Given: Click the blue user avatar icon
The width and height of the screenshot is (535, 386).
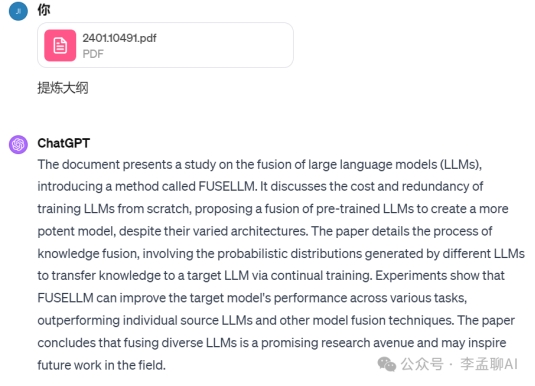Looking at the screenshot, I should [x=18, y=11].
